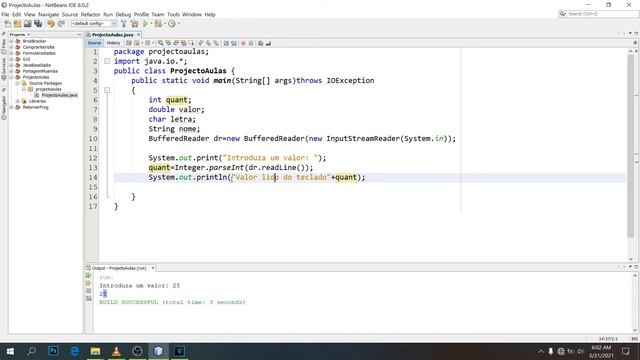640x360 pixels.
Task: Minimize the Projects panel
Action: (79, 35)
